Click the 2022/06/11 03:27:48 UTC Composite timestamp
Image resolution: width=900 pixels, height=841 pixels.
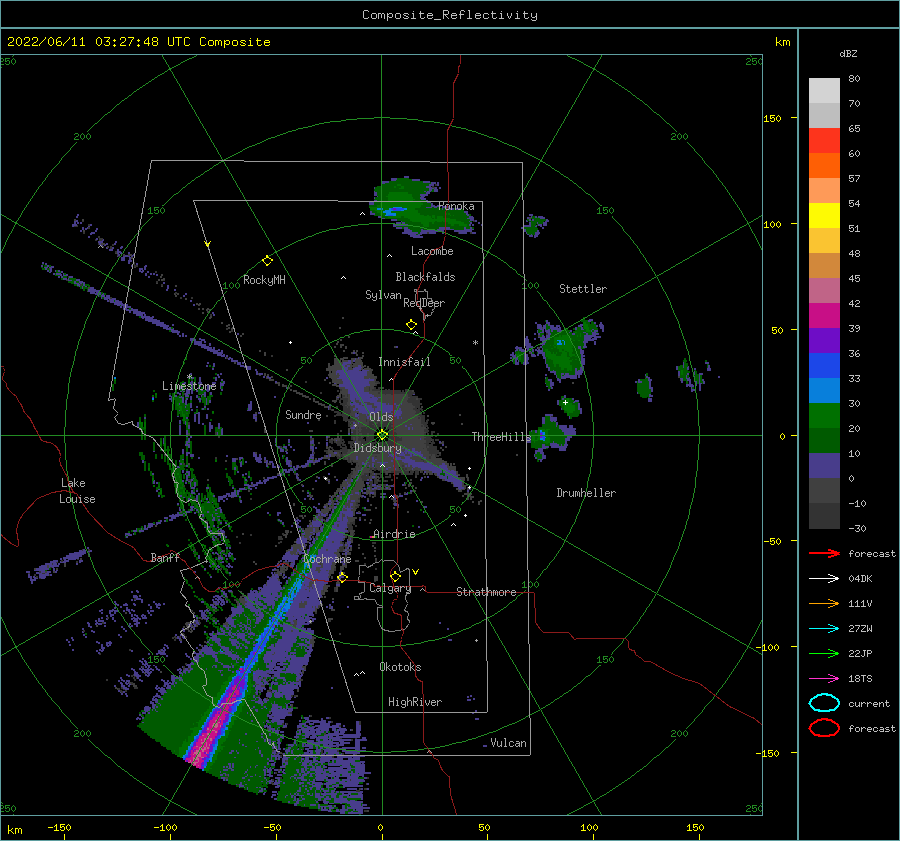(x=138, y=42)
